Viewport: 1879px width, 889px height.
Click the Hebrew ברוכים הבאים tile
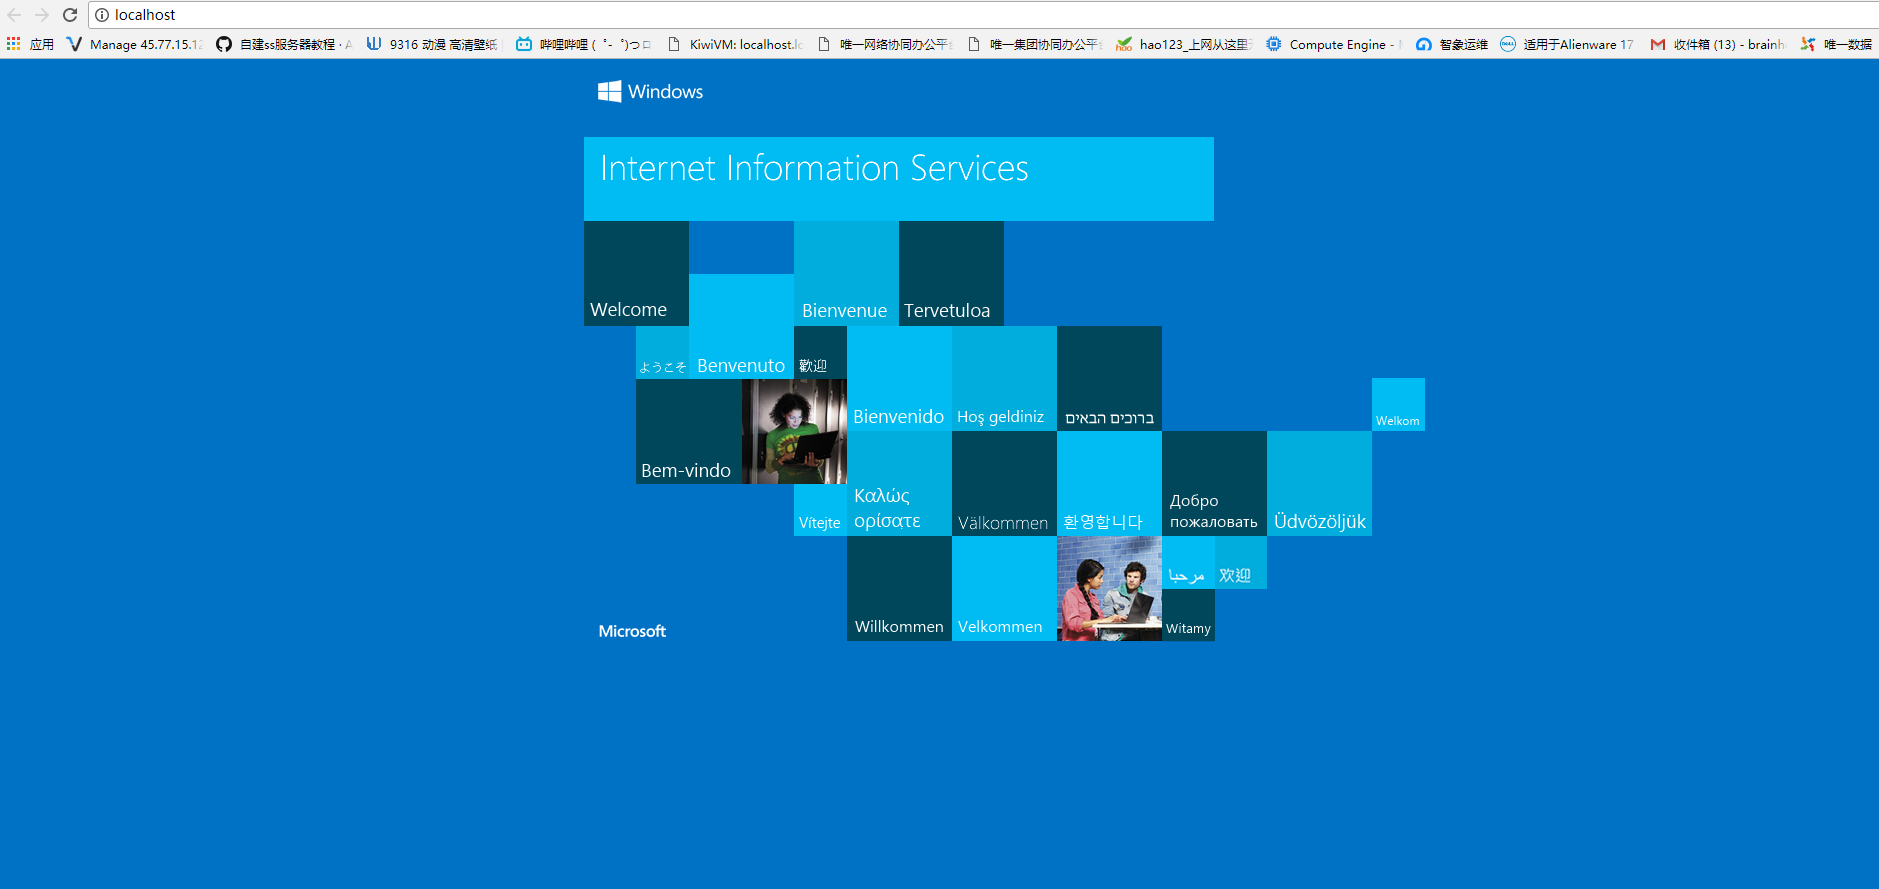pos(1109,378)
